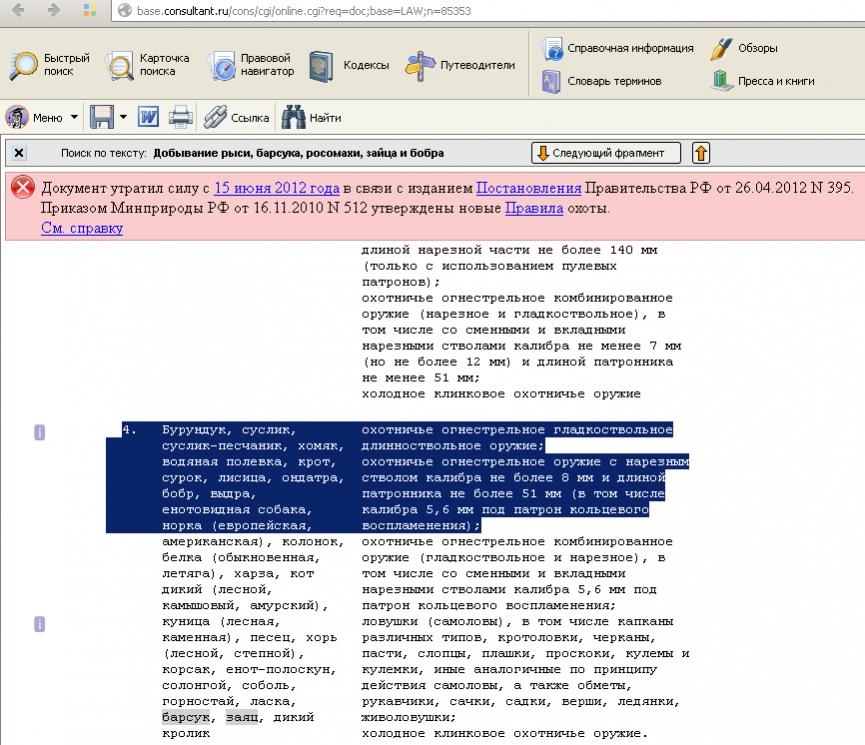This screenshot has width=865, height=745.
Task: Open Карточка поиска search card
Action: 147,65
